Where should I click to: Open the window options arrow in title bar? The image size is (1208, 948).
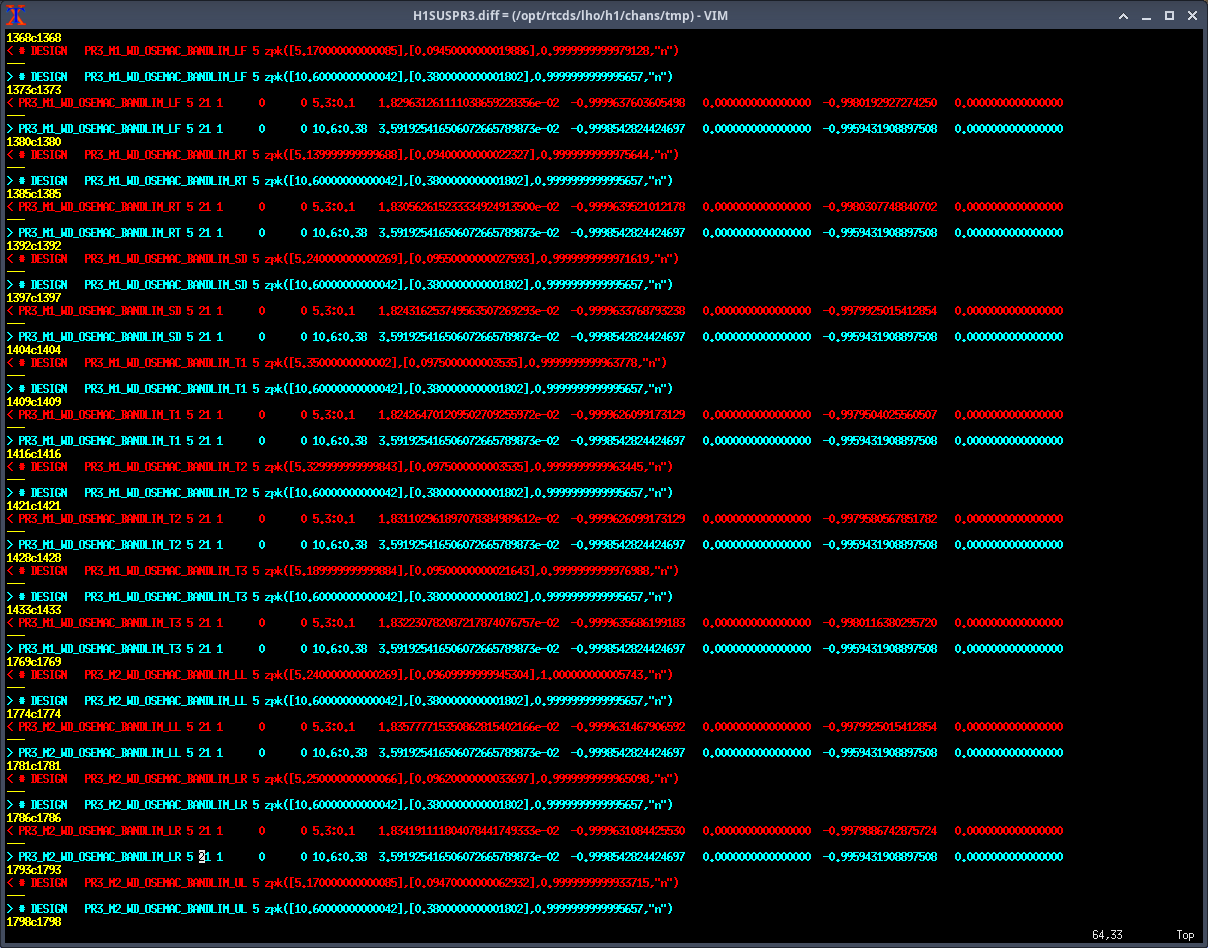[1124, 15]
